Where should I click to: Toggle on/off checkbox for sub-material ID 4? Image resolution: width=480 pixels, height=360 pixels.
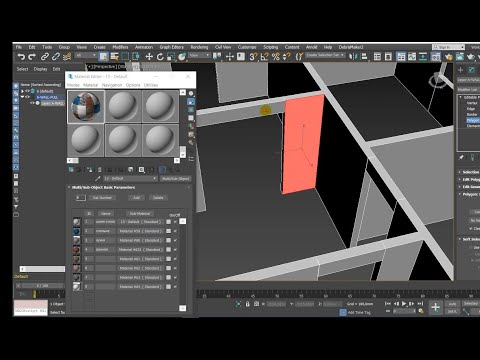[x=175, y=249]
